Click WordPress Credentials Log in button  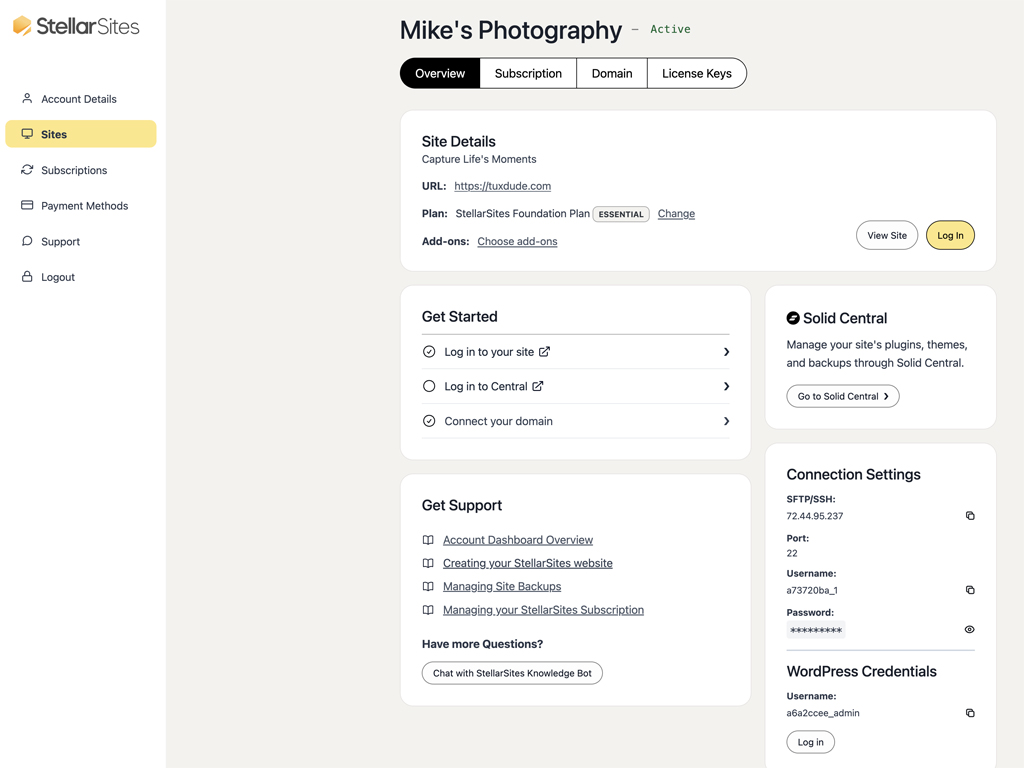coord(810,742)
